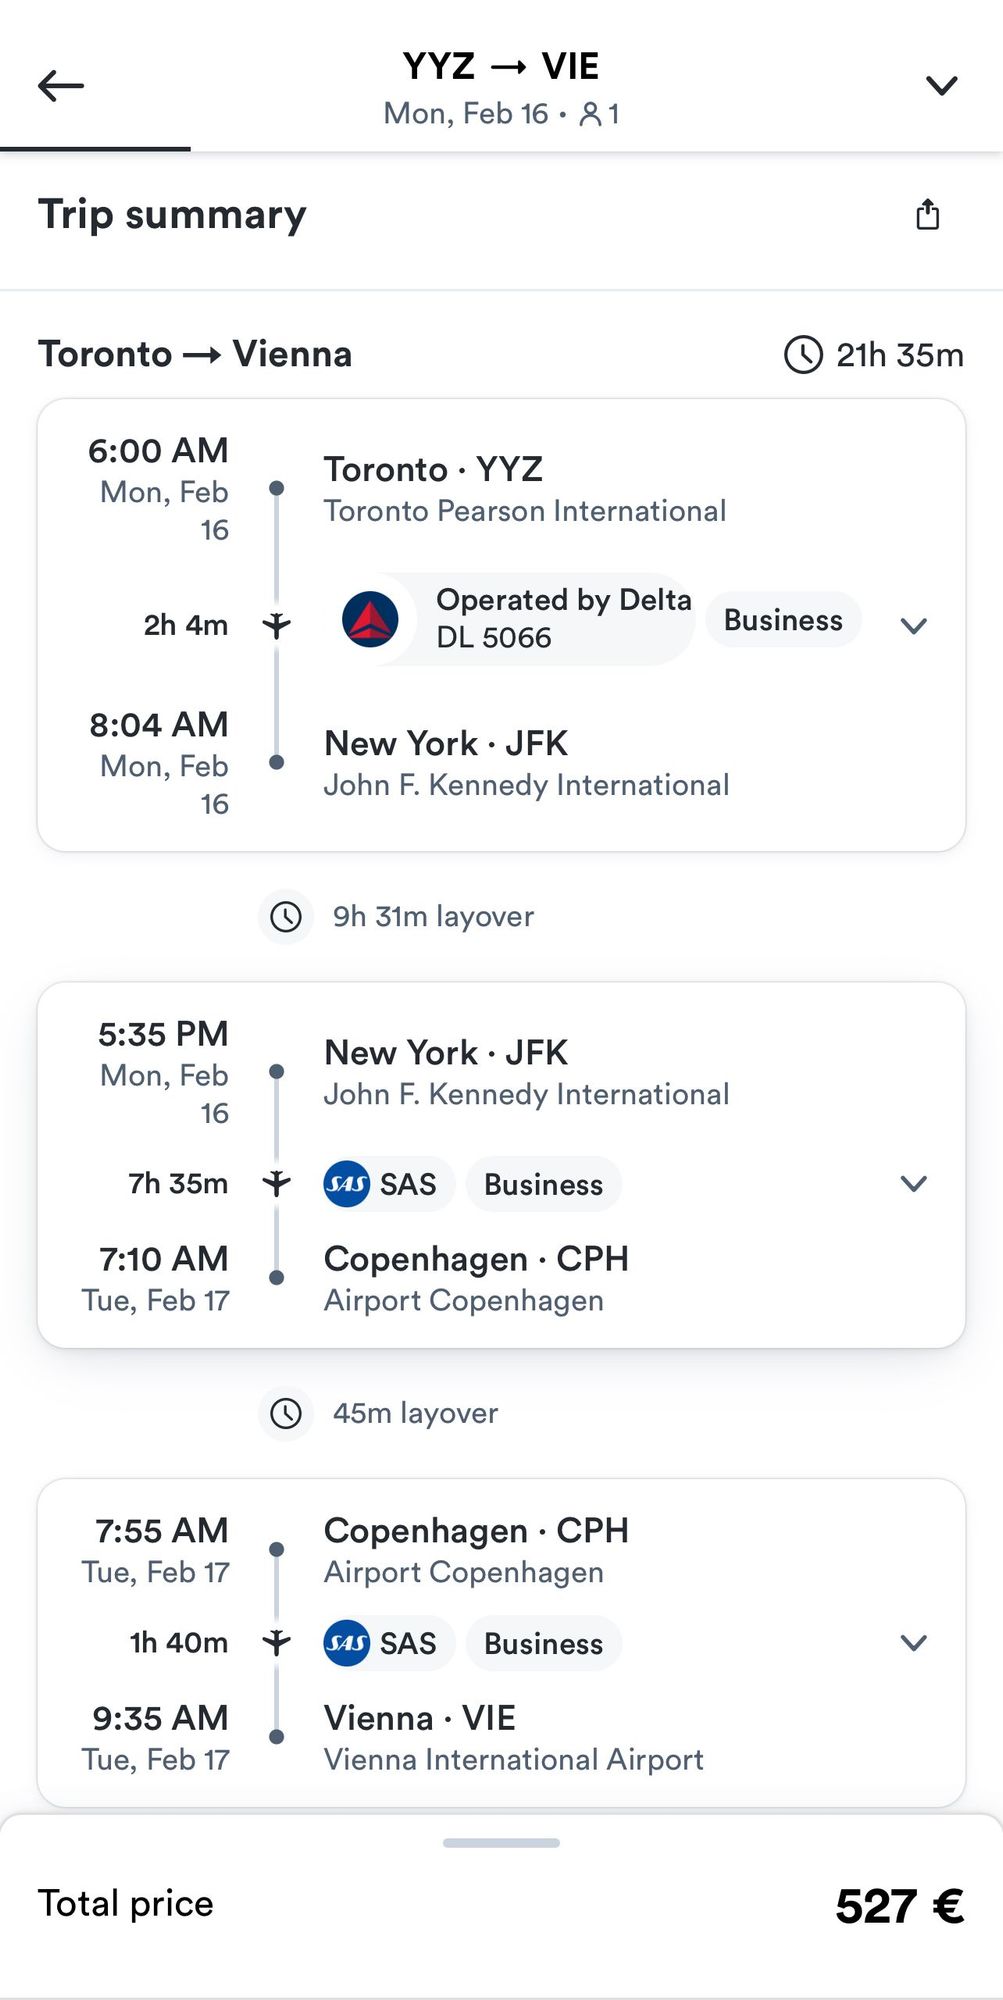Tap Business badge on Copenhagen–Vienna segment
1003x2000 pixels.
544,1643
